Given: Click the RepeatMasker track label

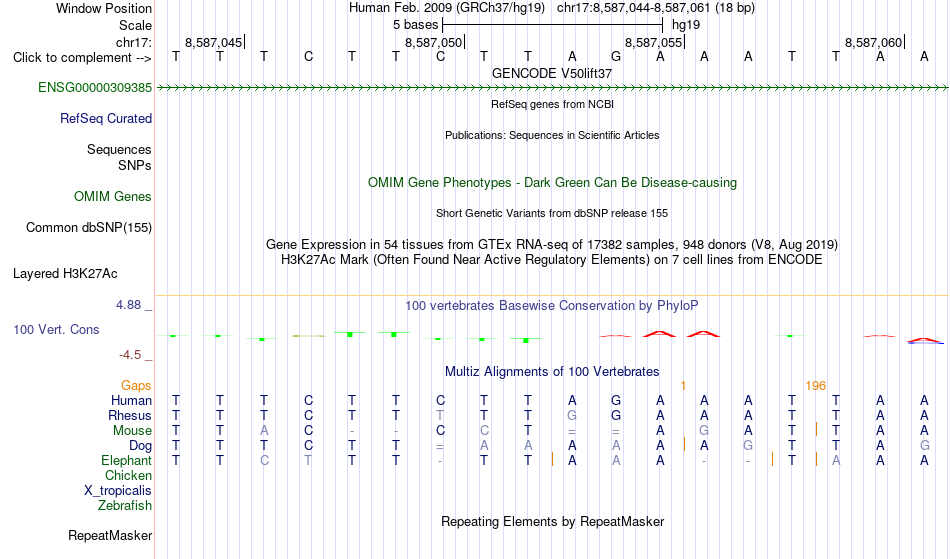Looking at the screenshot, I should pos(110,535).
